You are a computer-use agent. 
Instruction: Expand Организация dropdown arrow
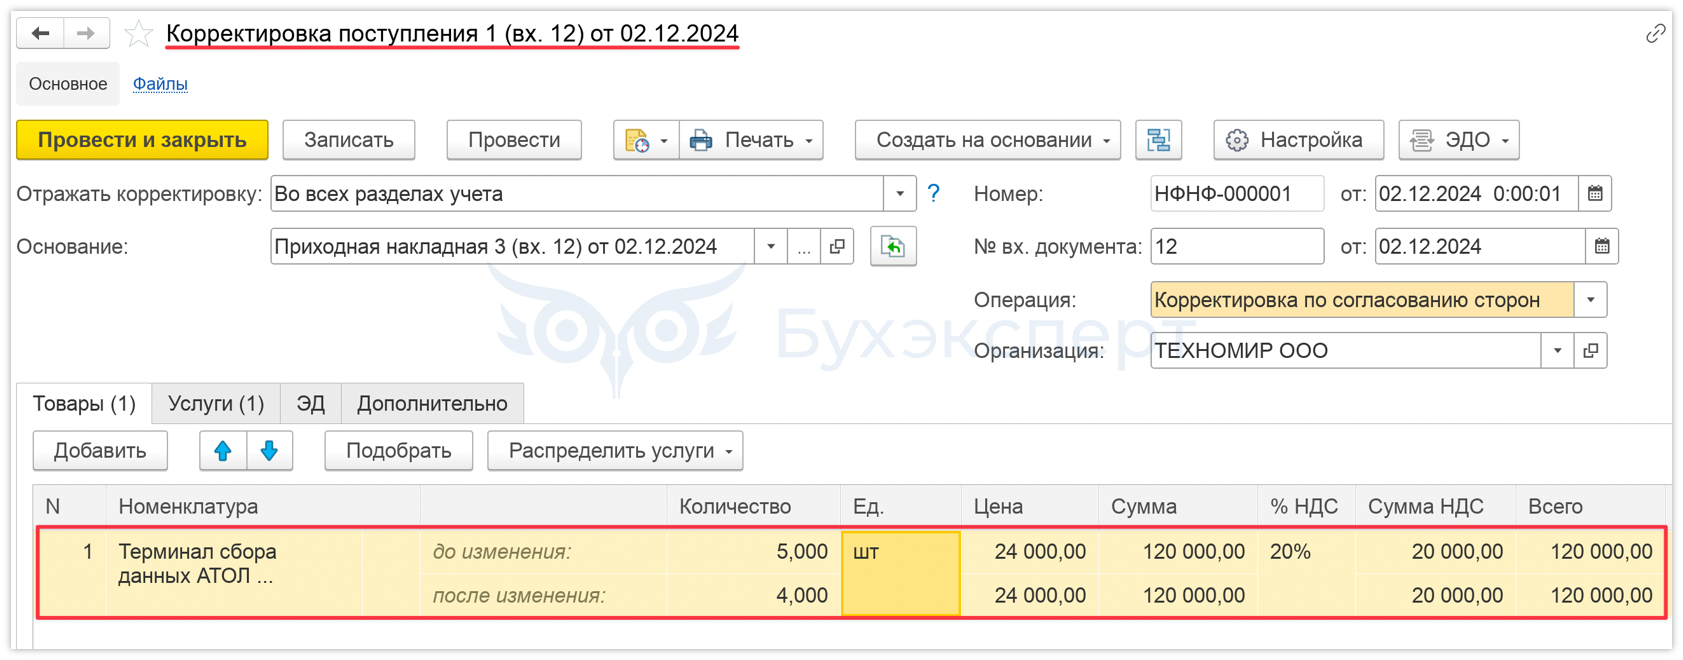coord(1558,351)
